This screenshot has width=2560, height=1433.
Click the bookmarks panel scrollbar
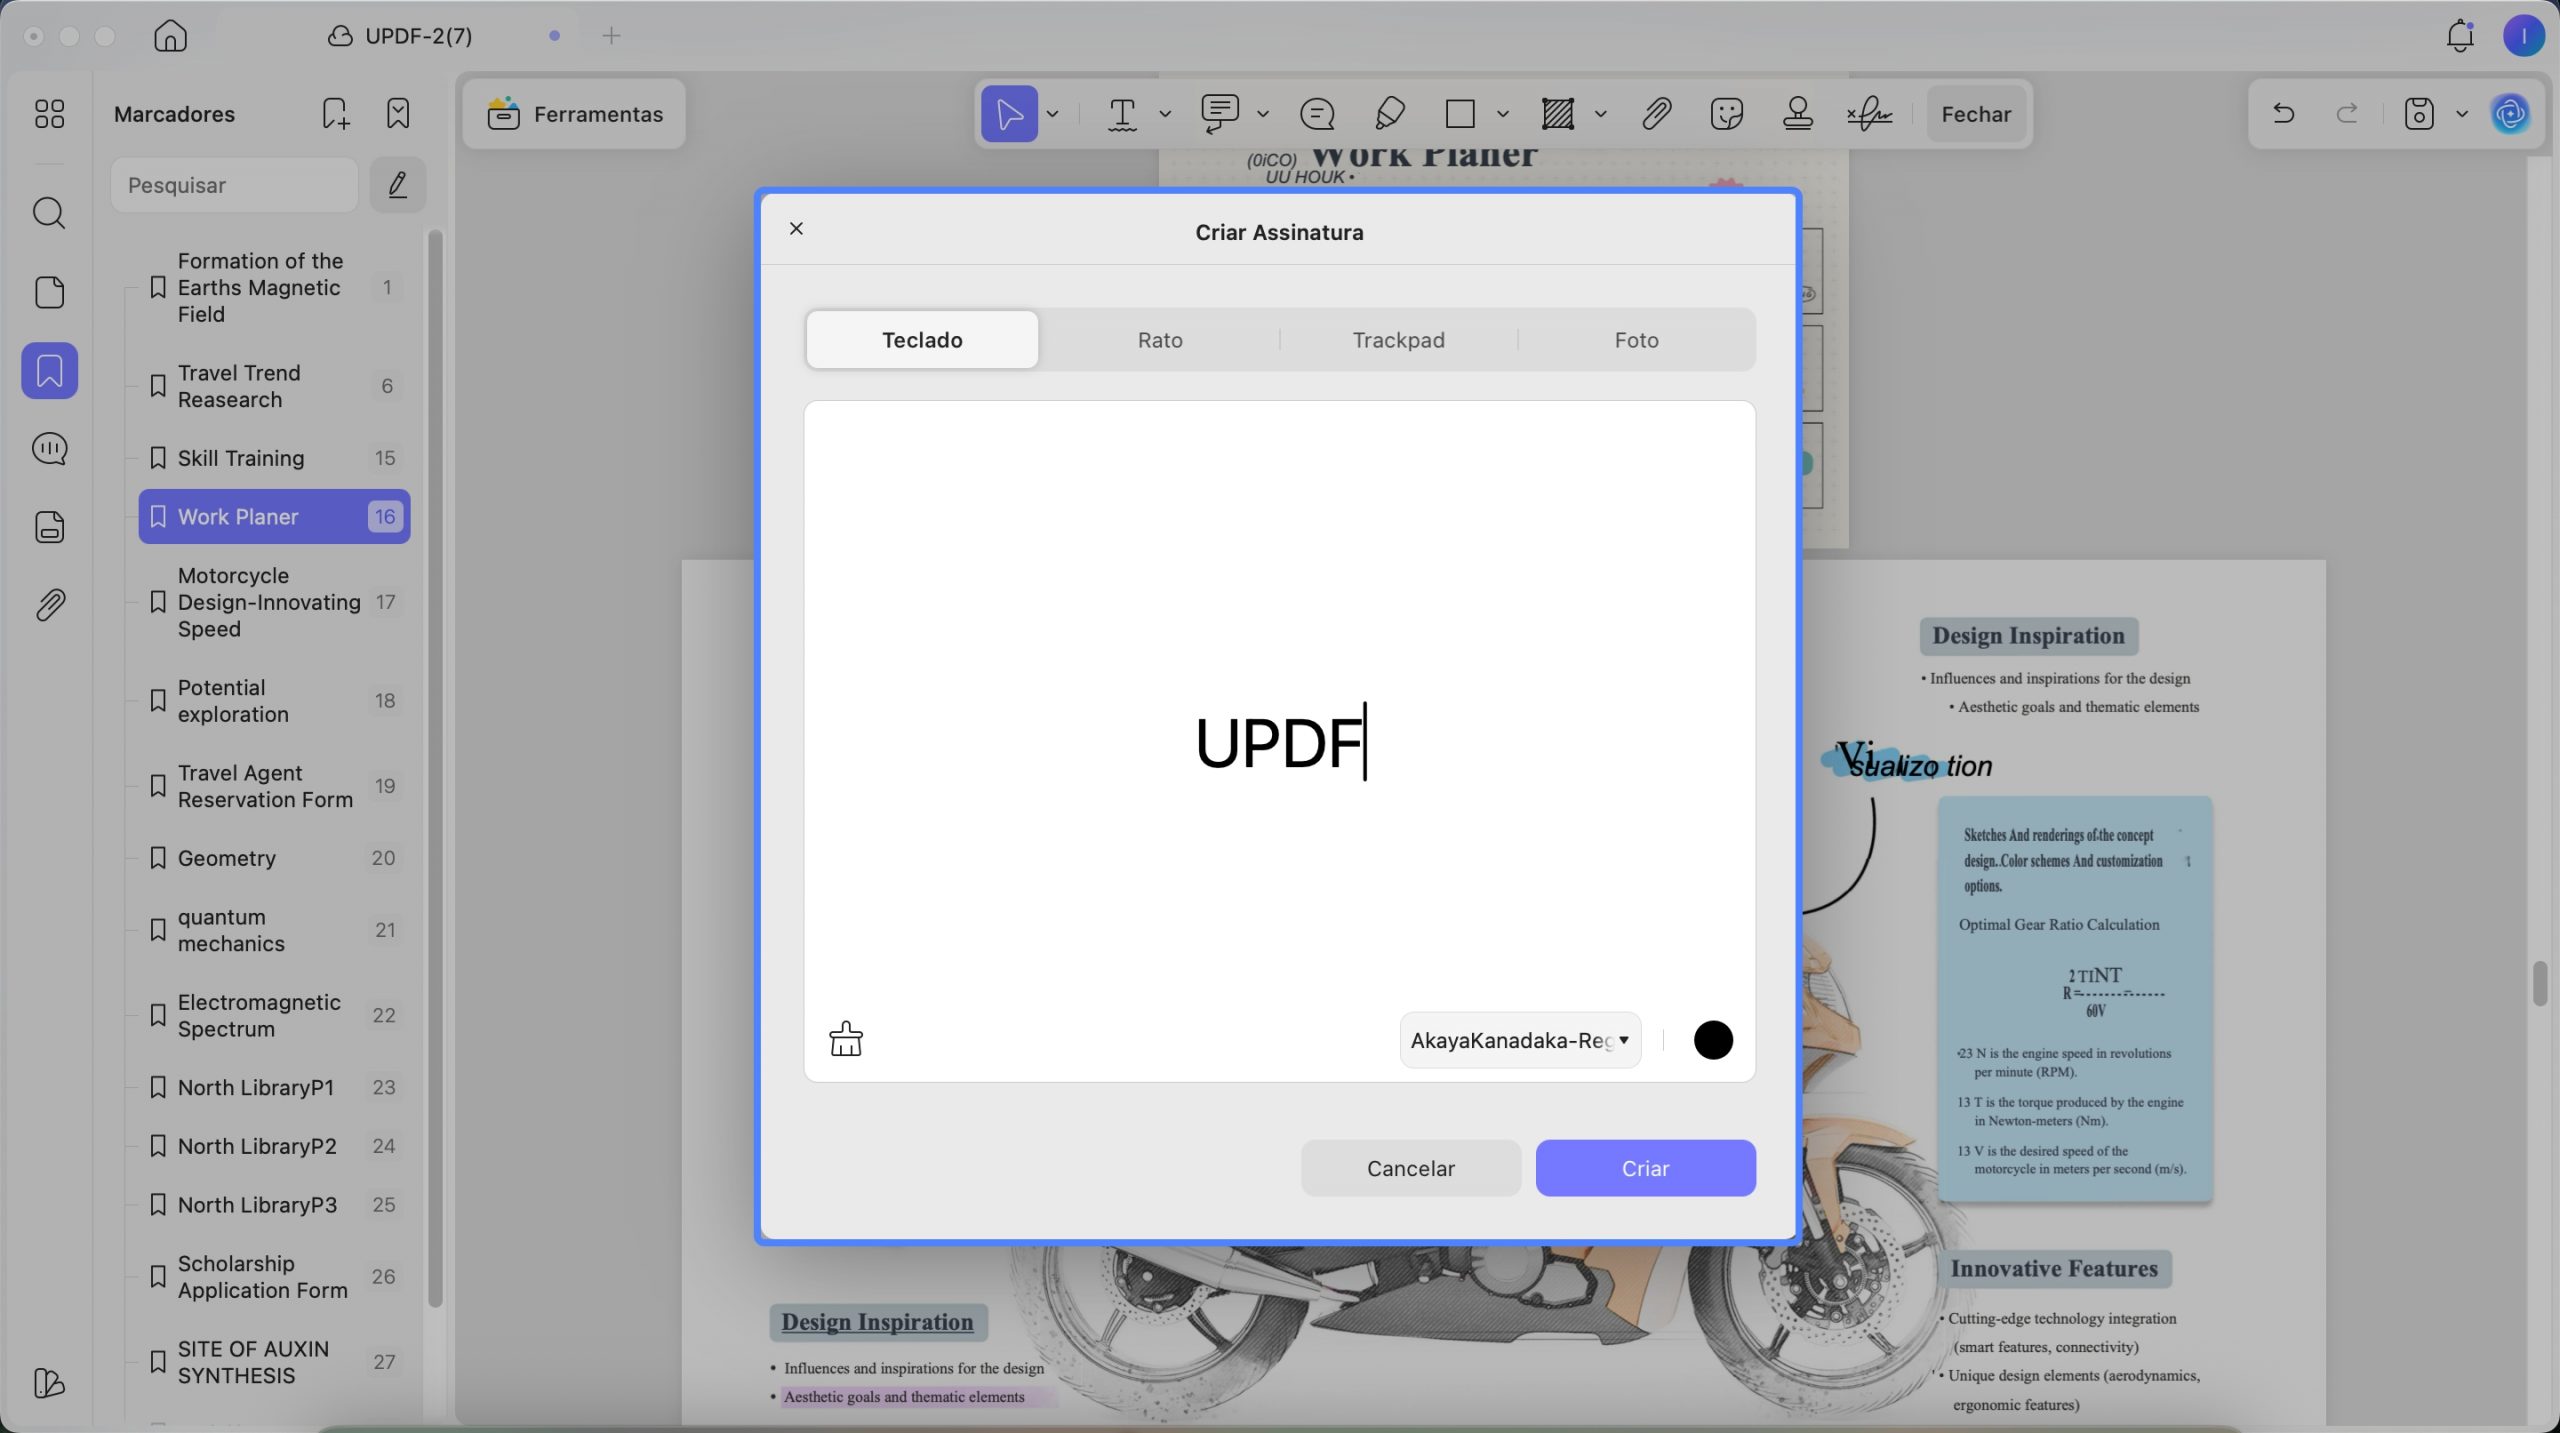coord(435,767)
